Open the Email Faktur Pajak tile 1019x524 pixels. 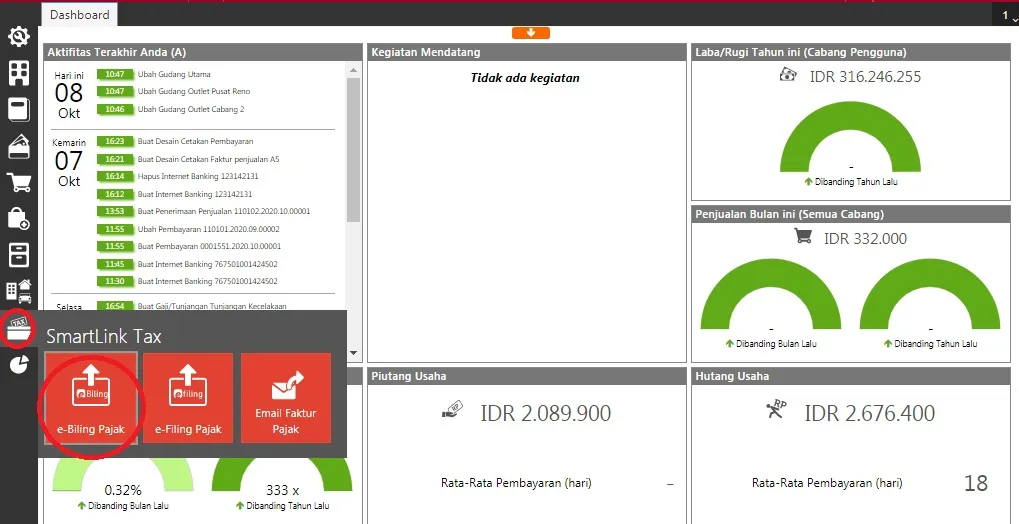tap(286, 399)
